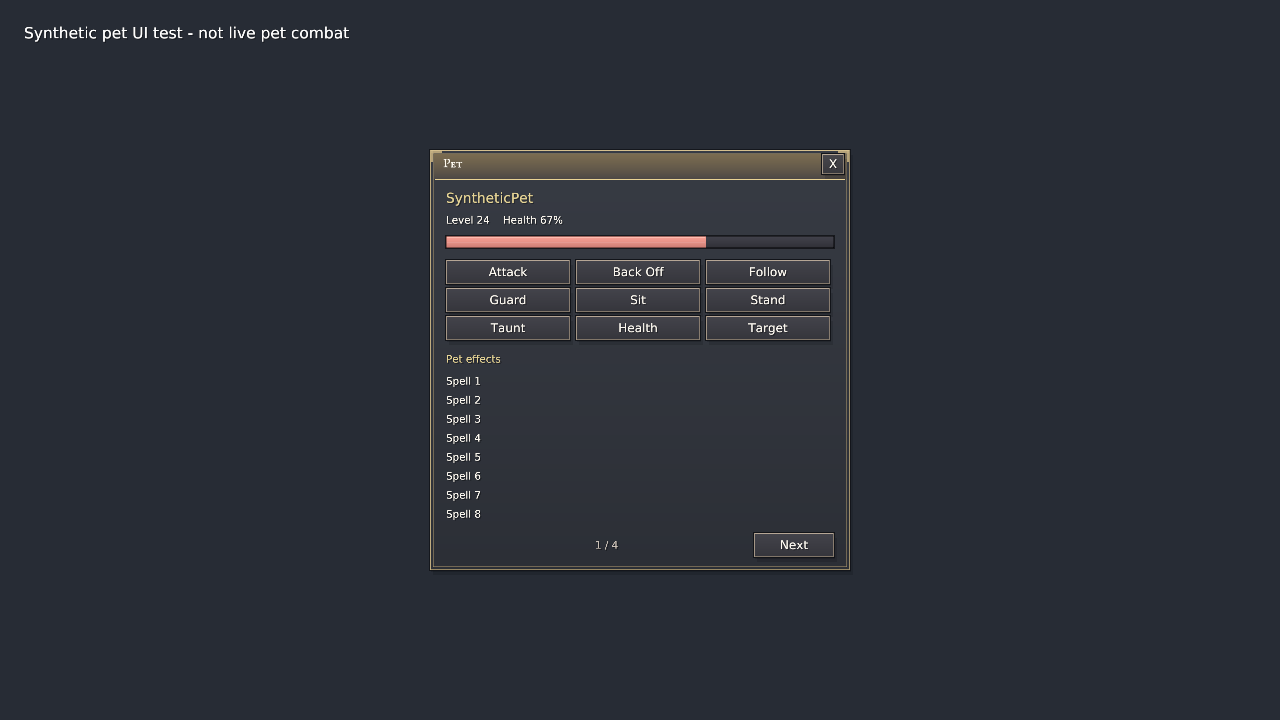Viewport: 1280px width, 720px height.
Task: Make the pet Sit
Action: click(638, 300)
